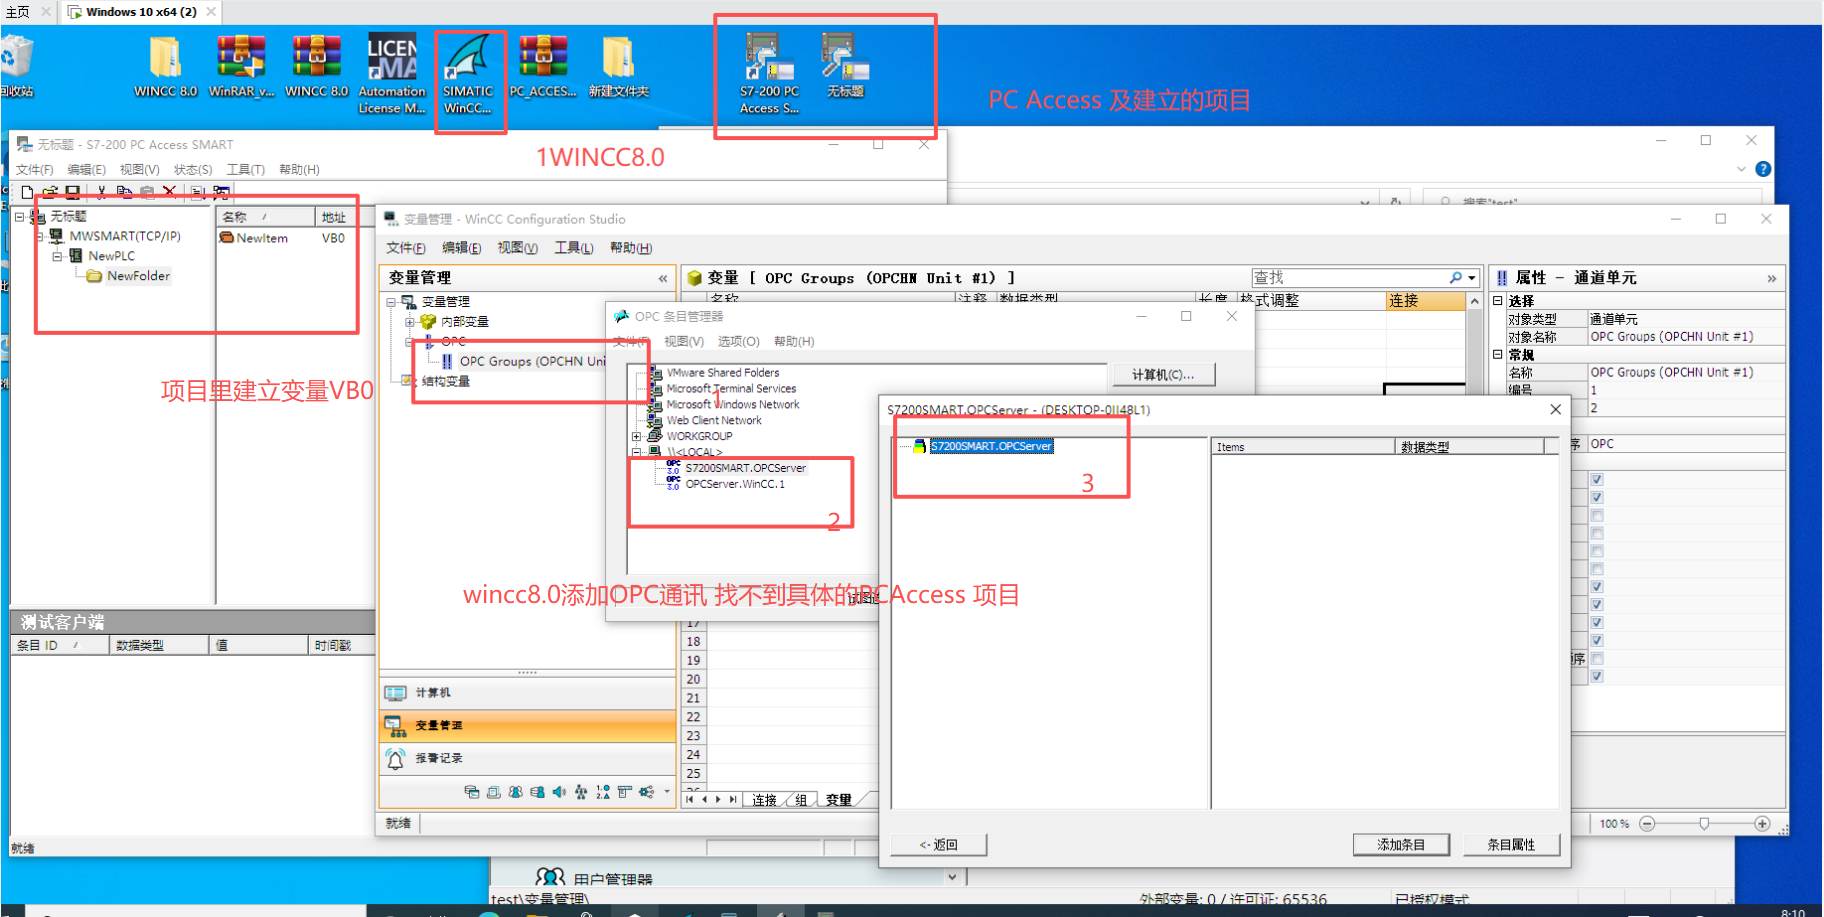Click the two-users icon in WinCC navigation strip
This screenshot has width=1824, height=917.
click(x=515, y=792)
